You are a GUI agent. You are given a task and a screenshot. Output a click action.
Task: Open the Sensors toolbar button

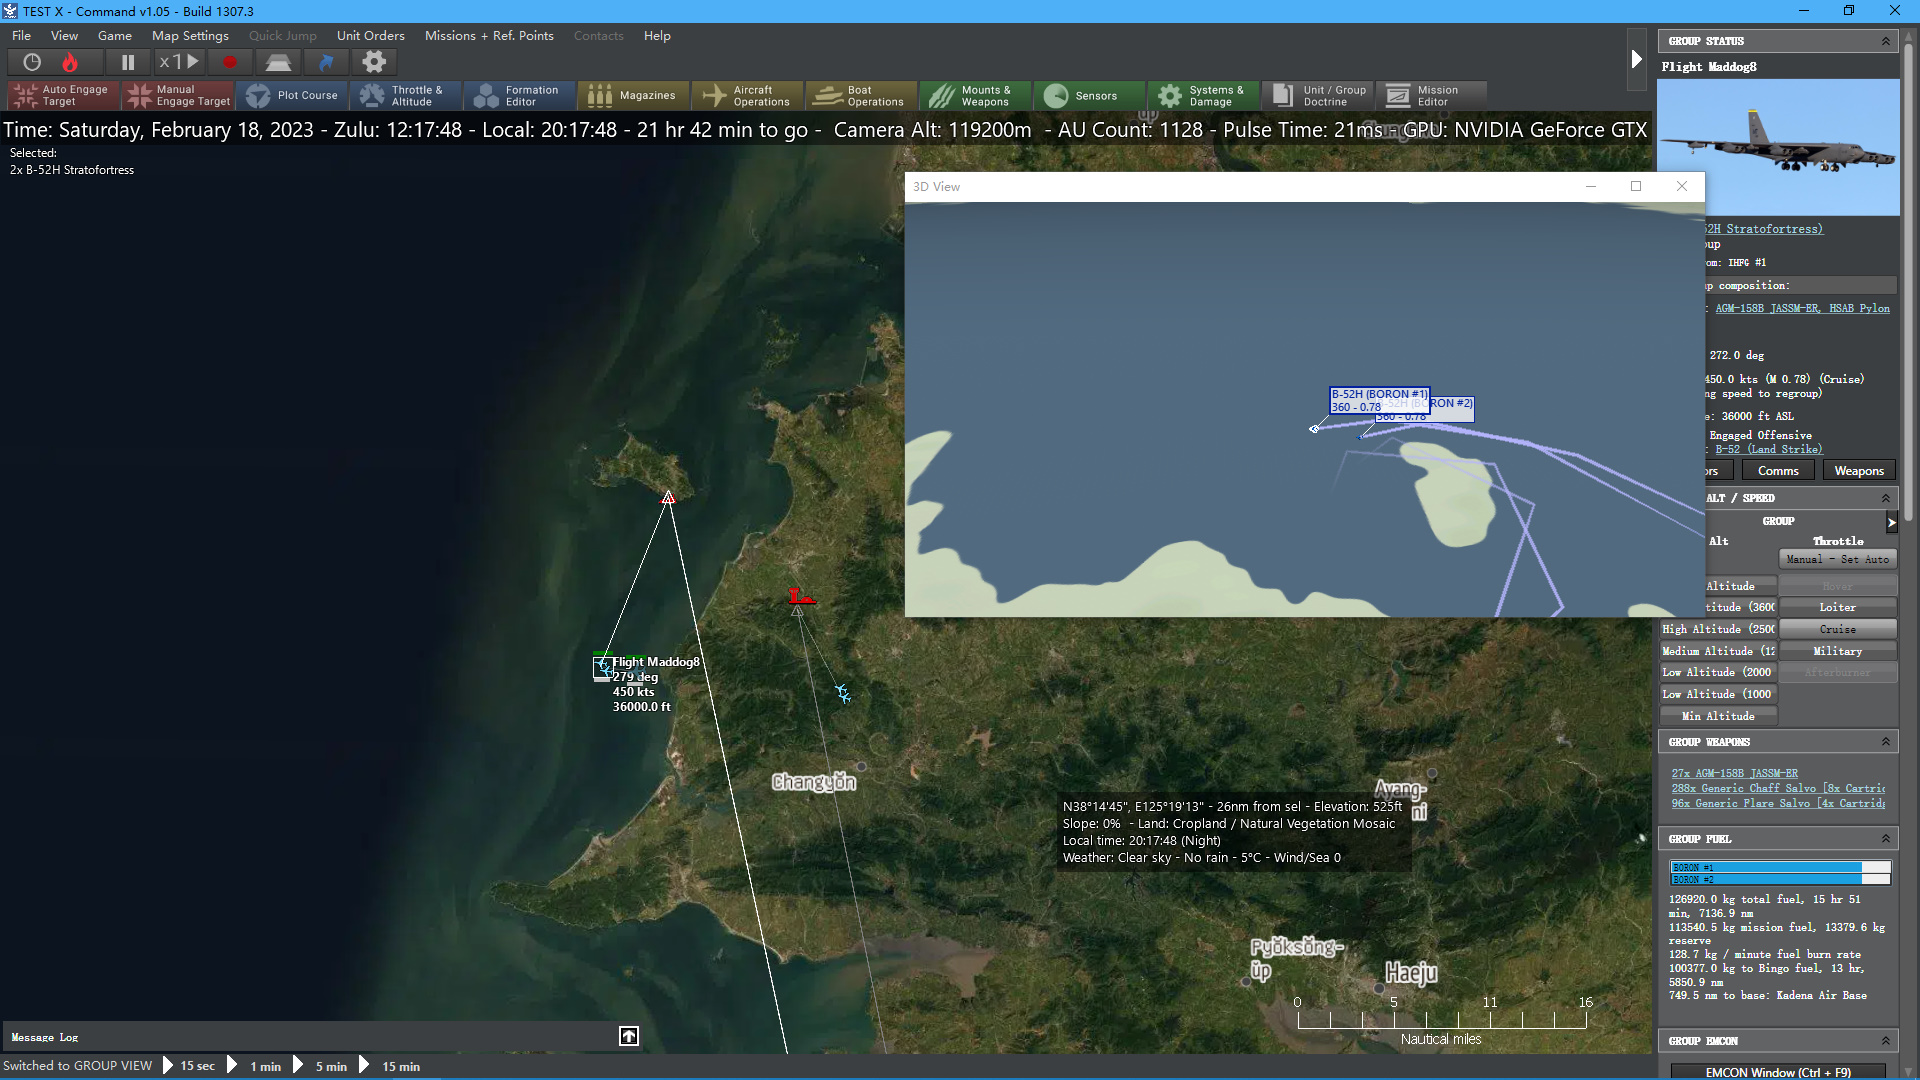coord(1088,96)
